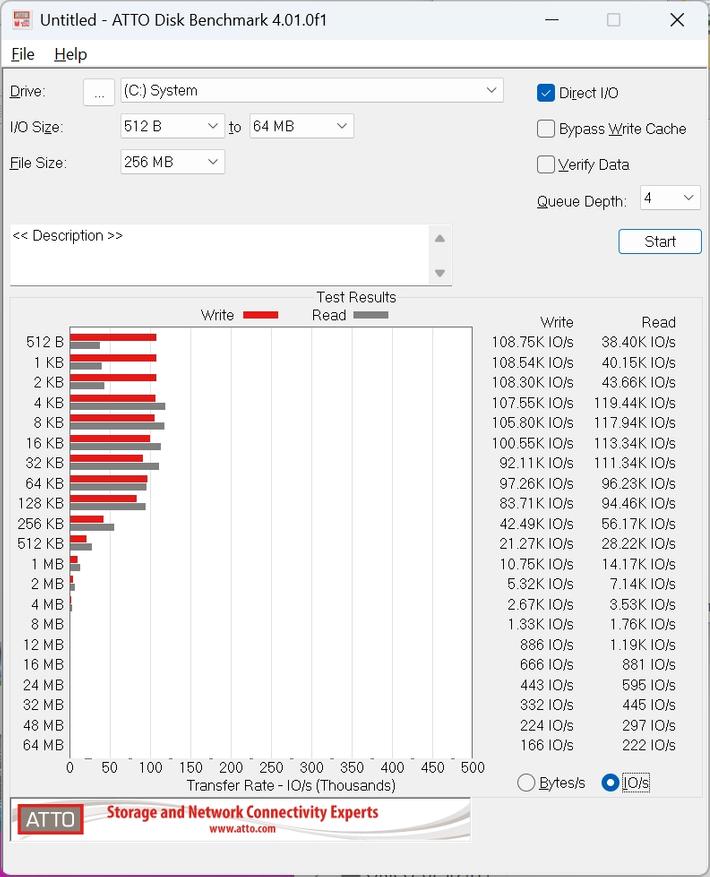This screenshot has width=710, height=877.
Task: Expand the Drive dropdown showing (C:) System
Action: point(312,91)
